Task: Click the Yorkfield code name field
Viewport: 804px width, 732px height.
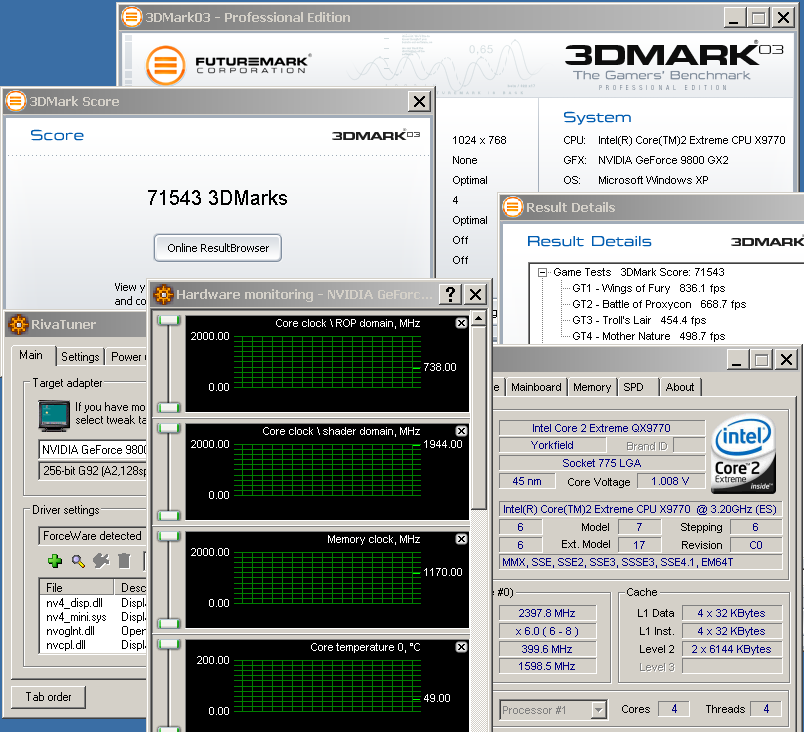Action: coord(552,445)
